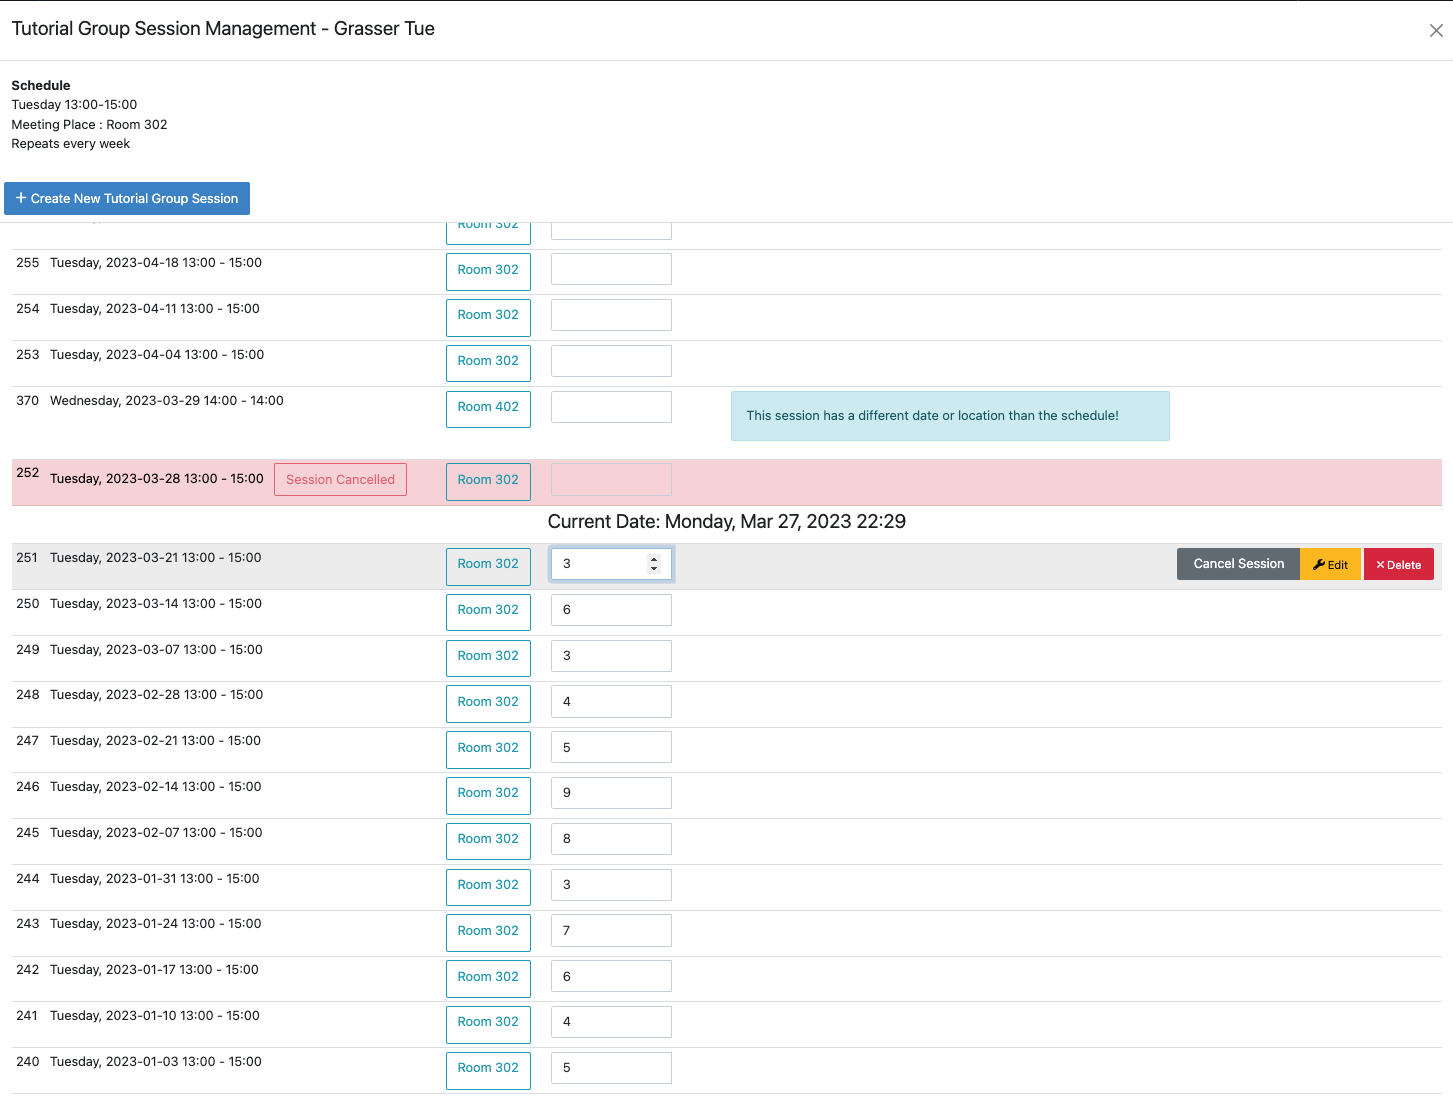Close the Tutorial Group Session Management dialog
The width and height of the screenshot is (1453, 1119).
tap(1436, 31)
